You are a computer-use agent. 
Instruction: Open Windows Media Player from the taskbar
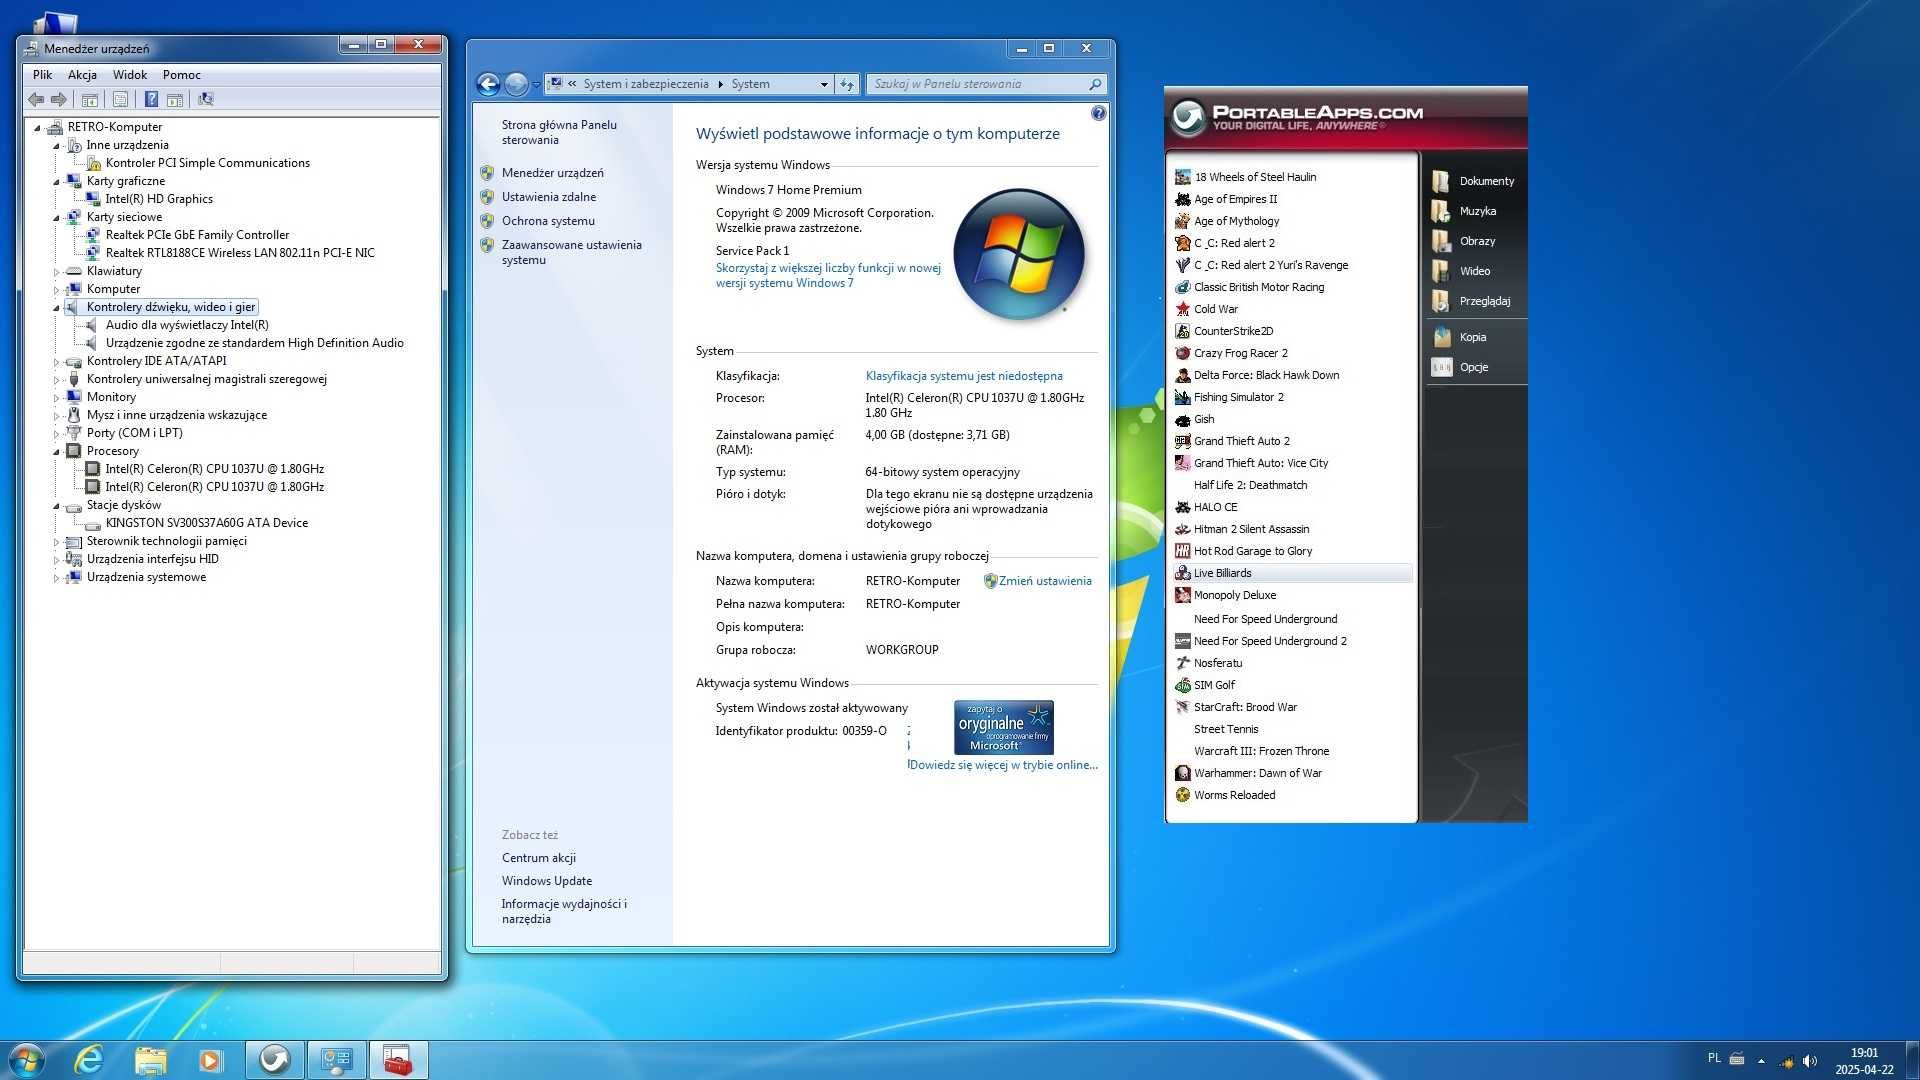click(210, 1060)
